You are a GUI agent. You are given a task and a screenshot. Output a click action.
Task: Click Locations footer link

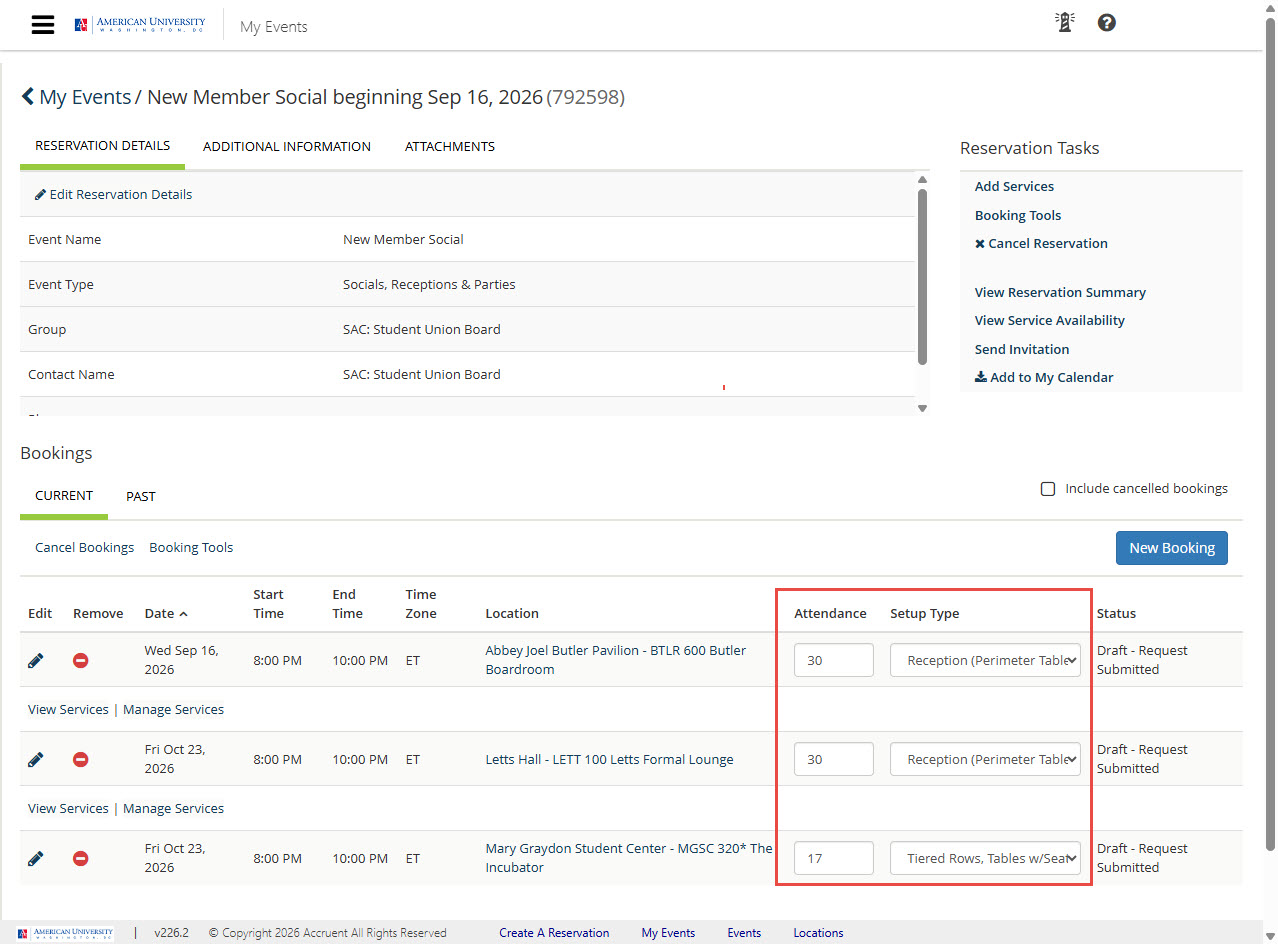[818, 933]
